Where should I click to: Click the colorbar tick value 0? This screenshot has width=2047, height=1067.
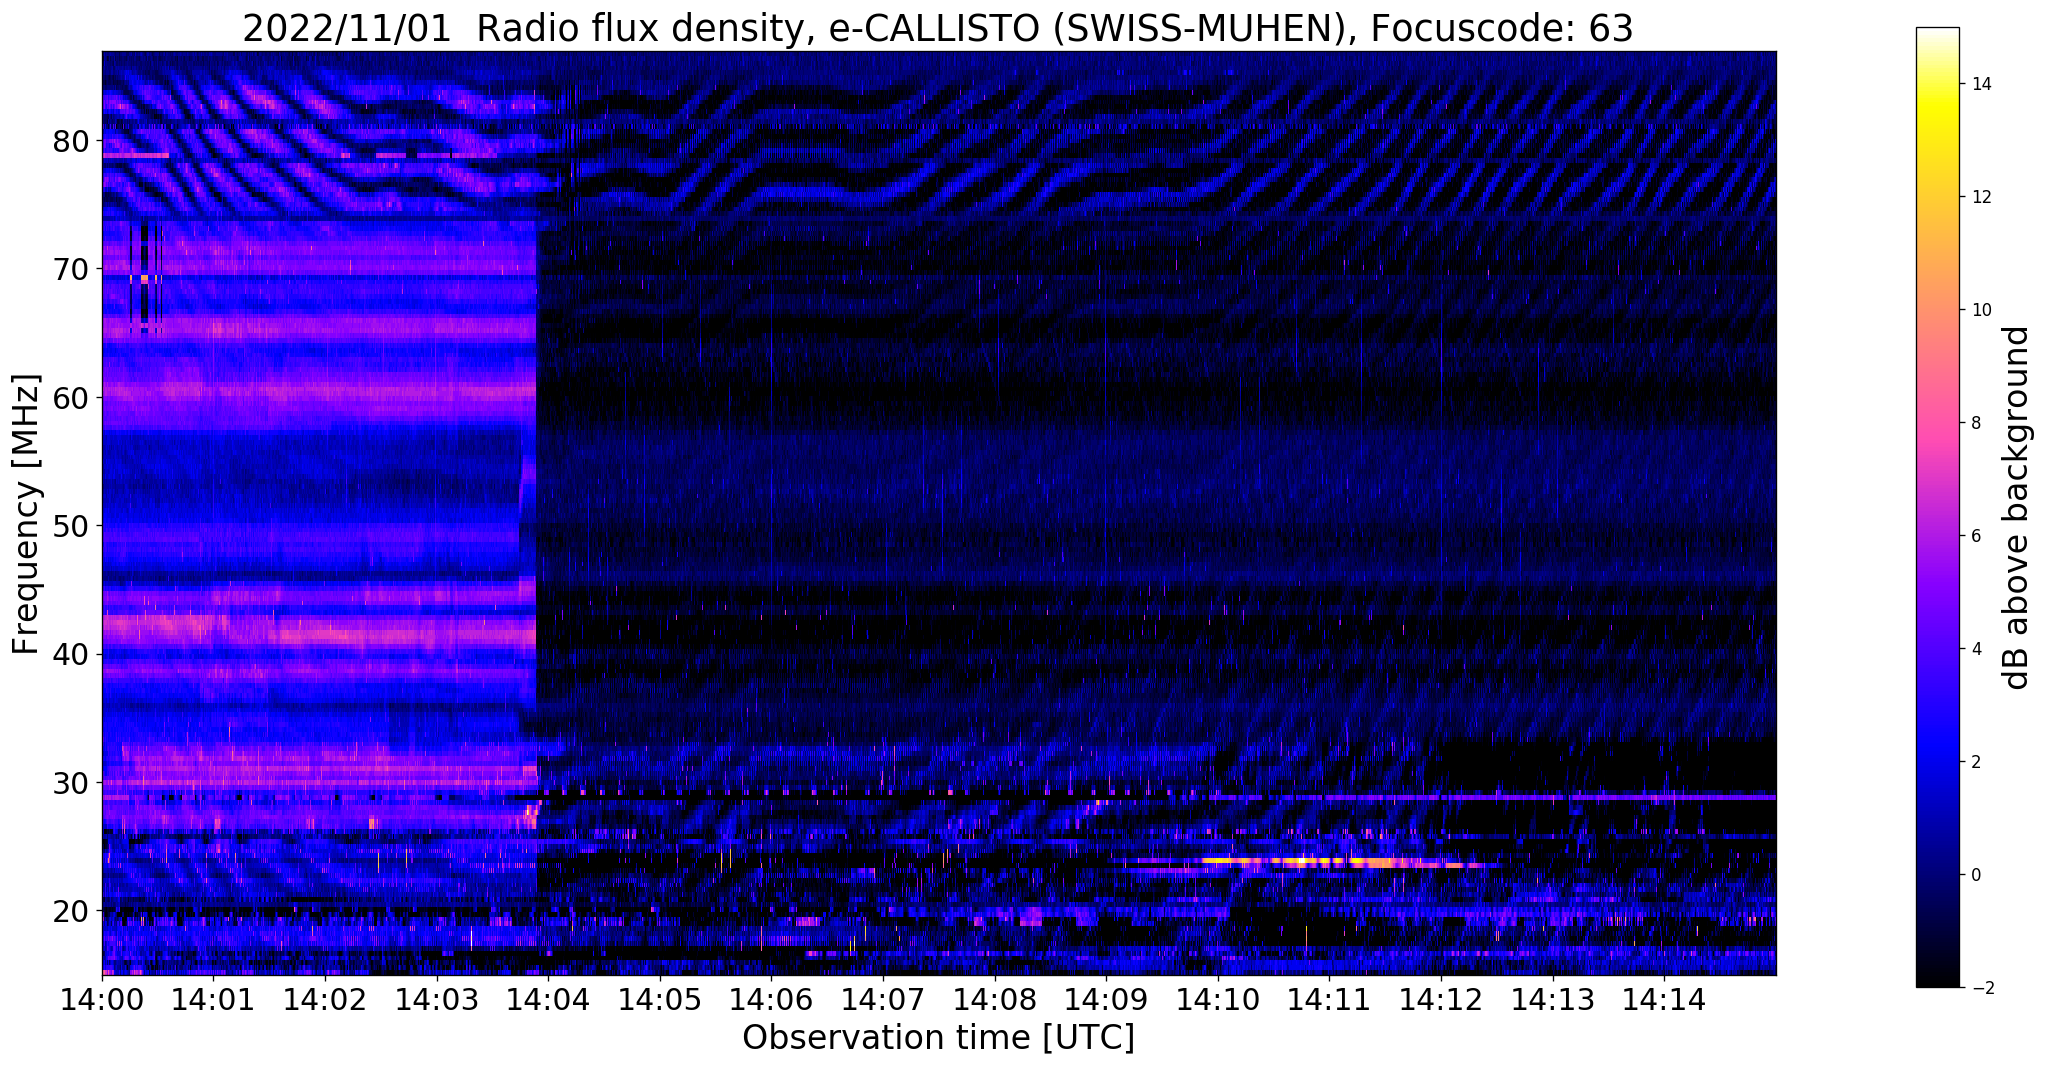(1974, 875)
